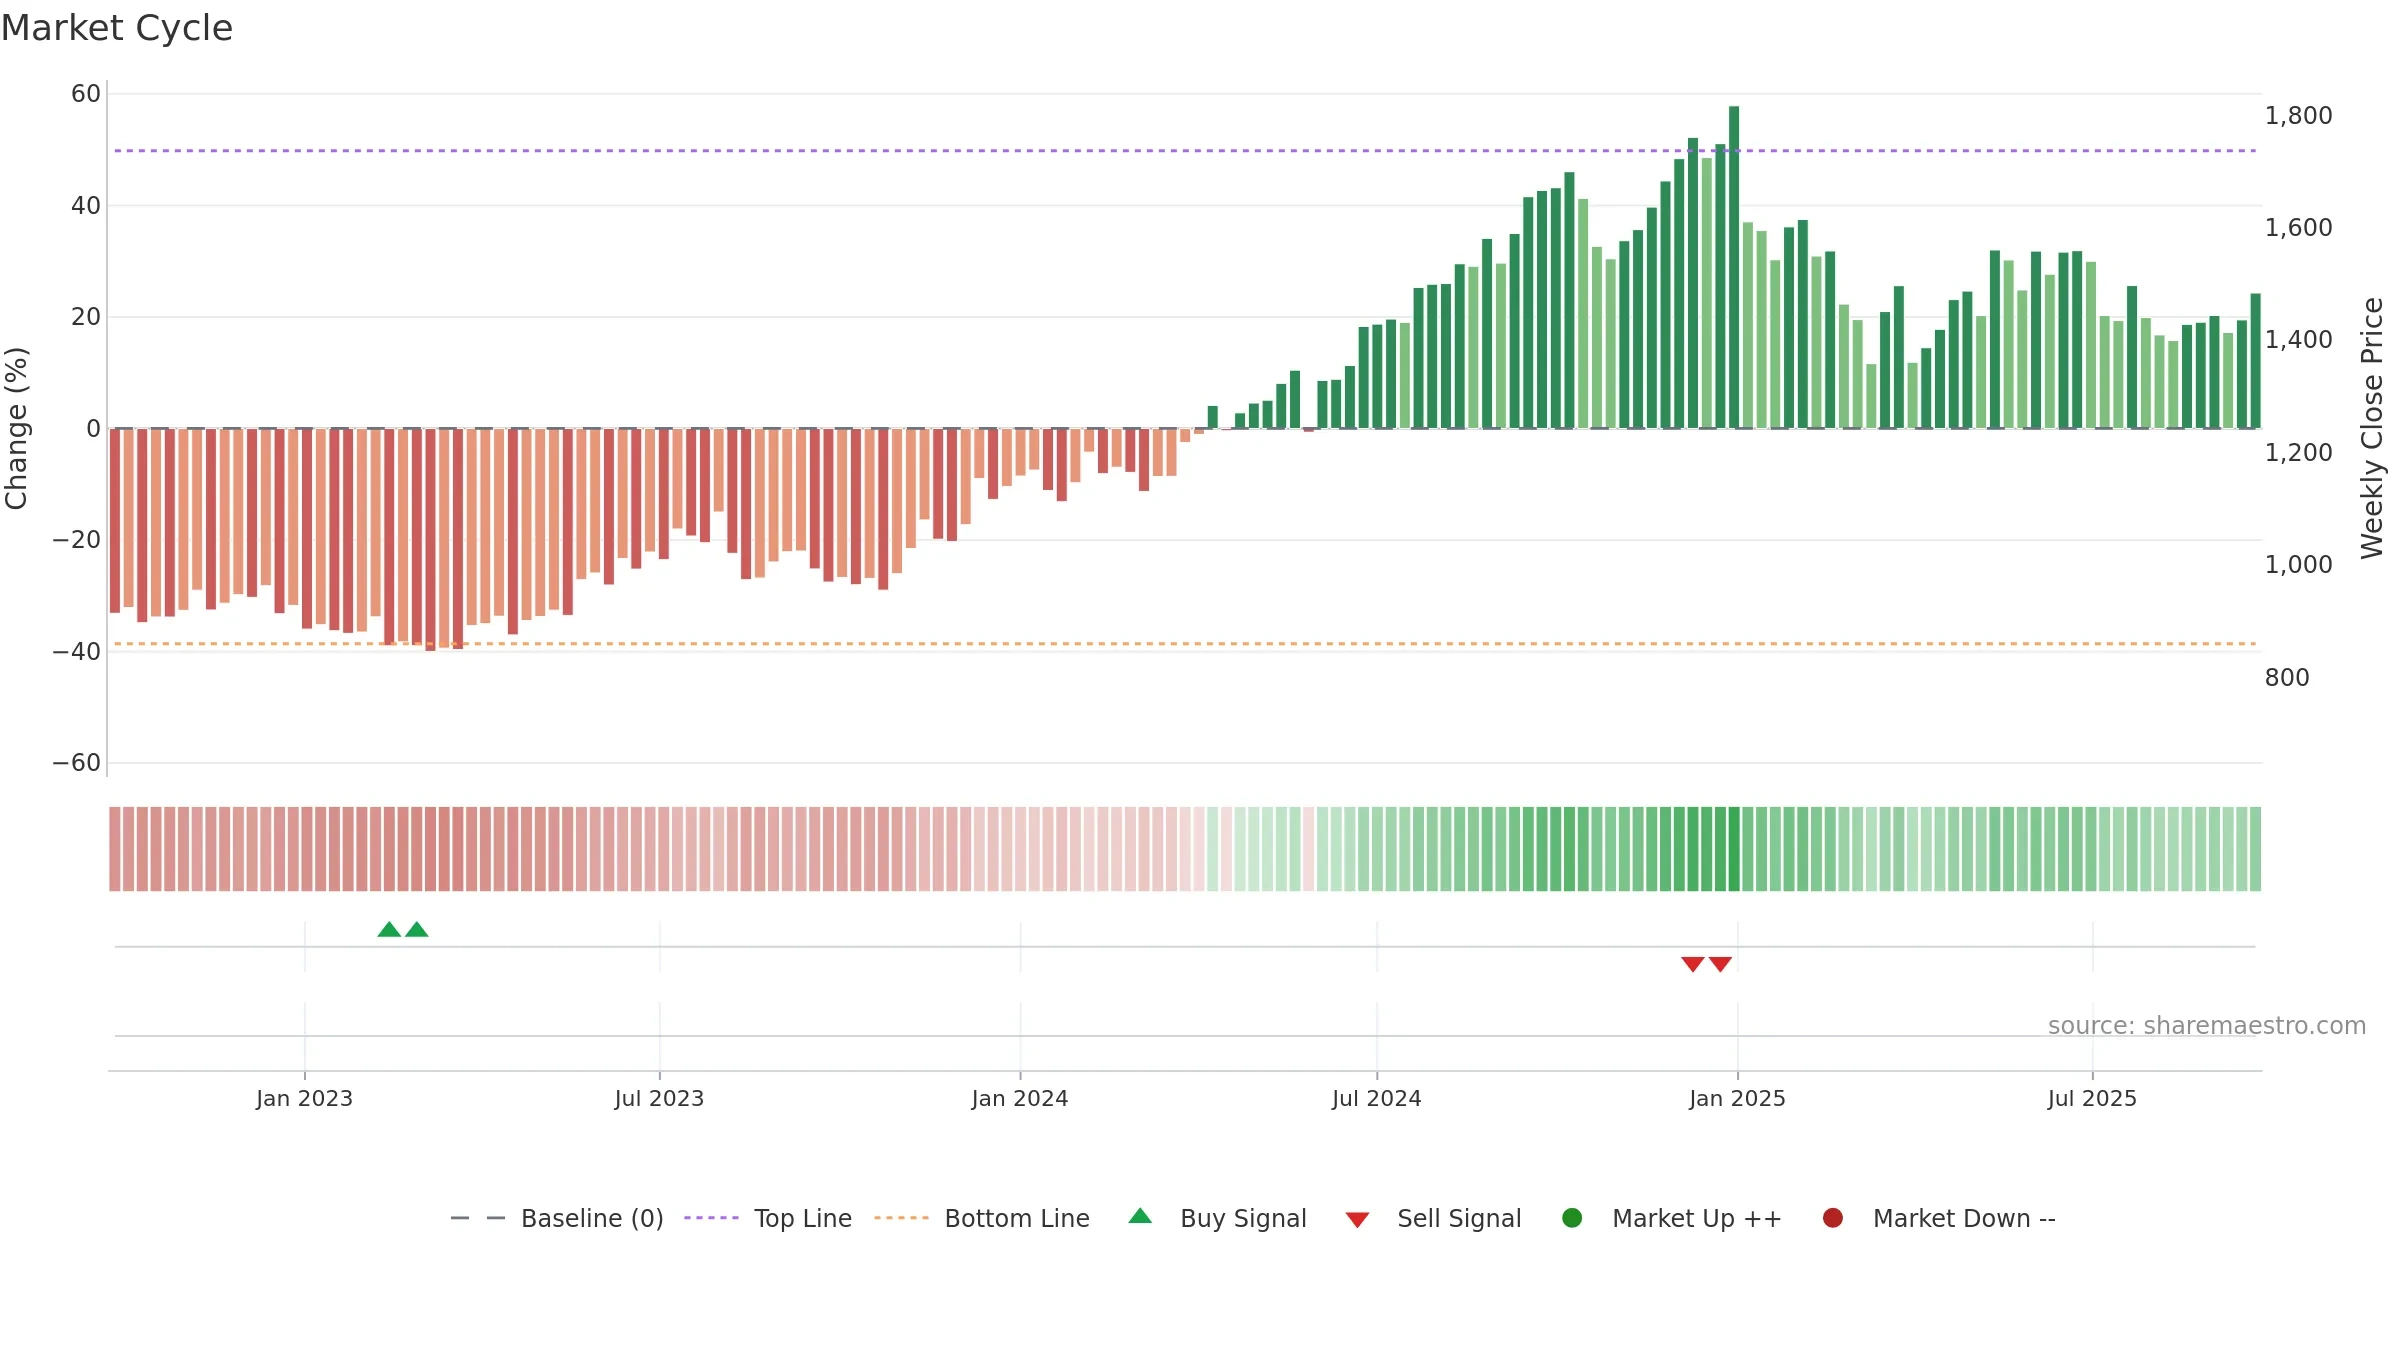Screen dimensions: 2400x1350
Task: Click the 1,800 weekly close price tick
Action: coord(2298,116)
